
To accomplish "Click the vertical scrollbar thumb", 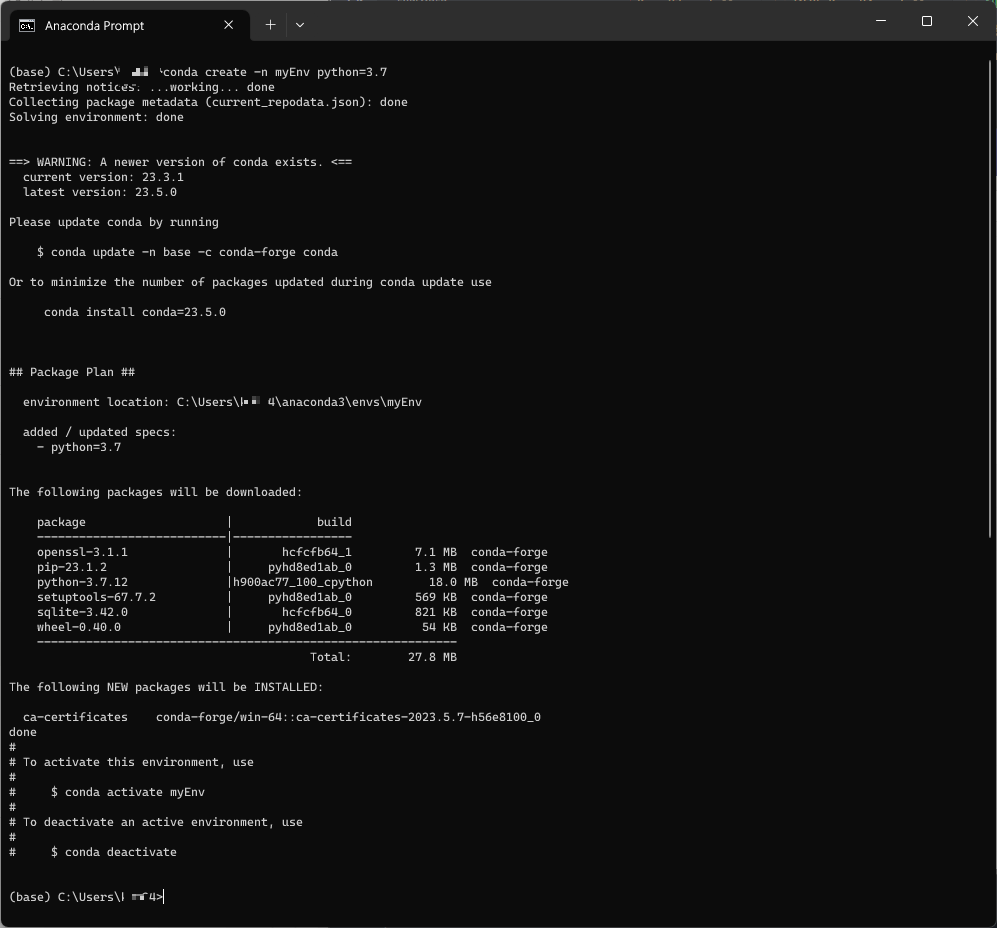I will (x=991, y=299).
